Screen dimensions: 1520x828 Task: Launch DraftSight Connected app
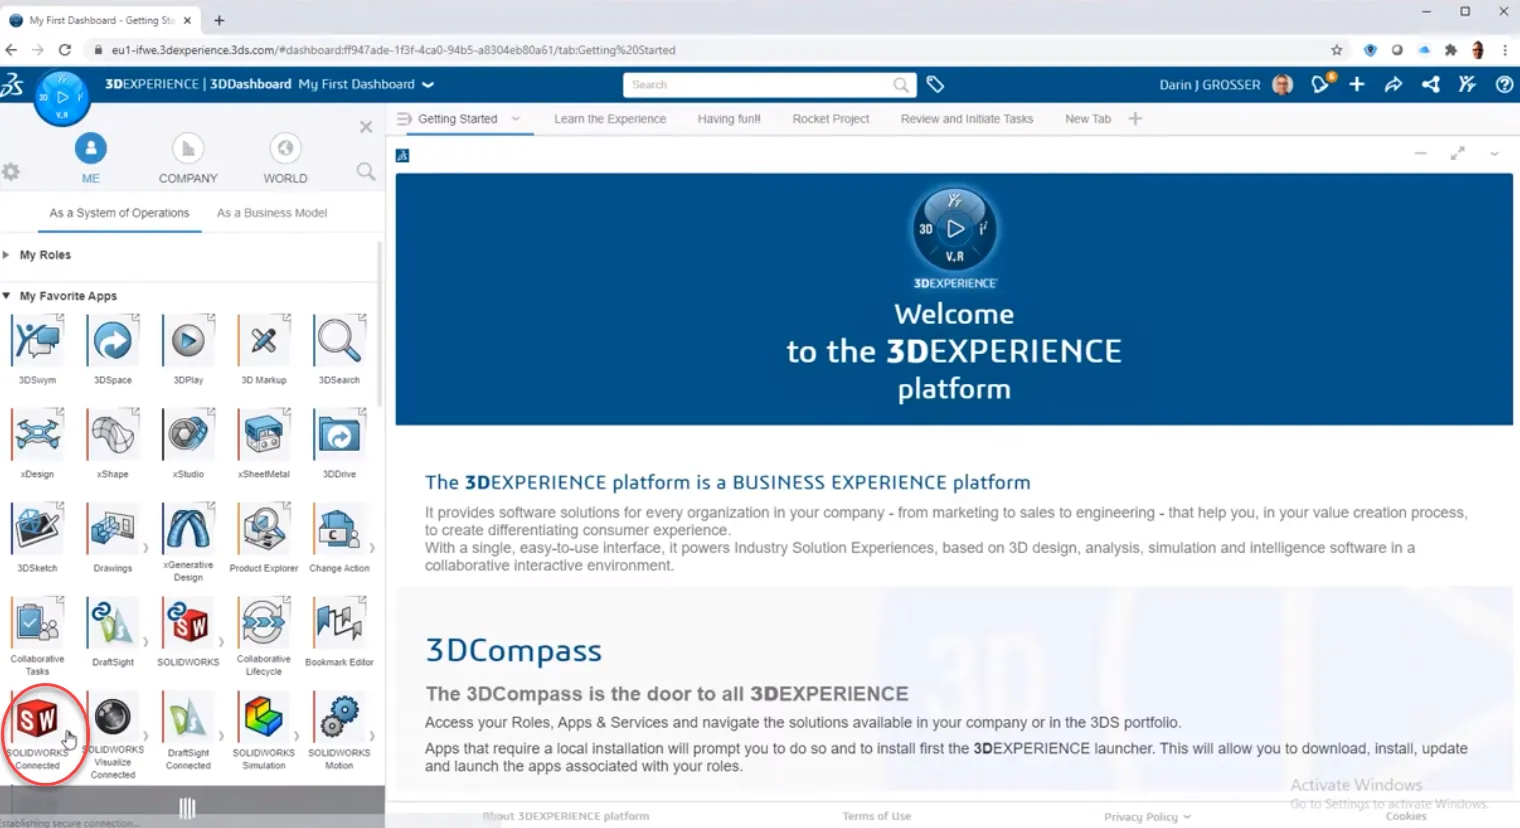[x=188, y=718]
